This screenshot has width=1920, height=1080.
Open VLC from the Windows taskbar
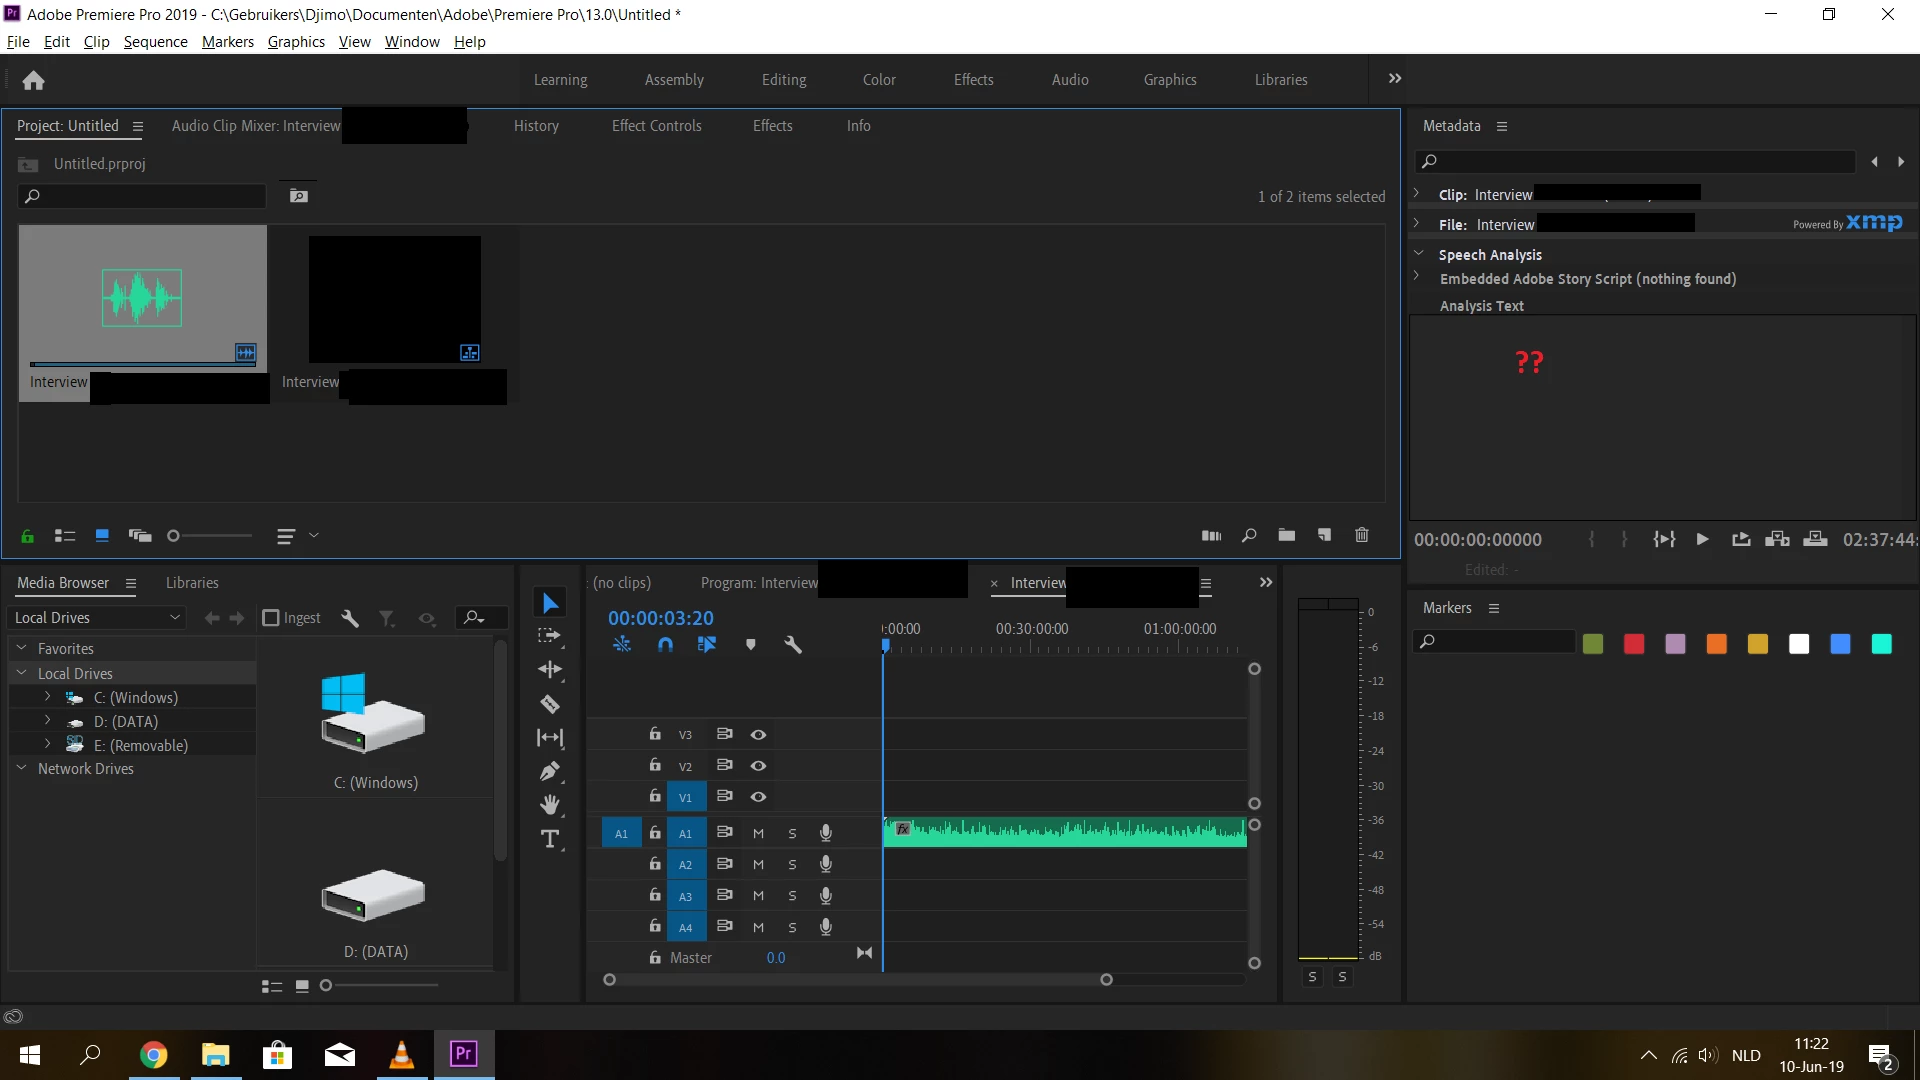tap(401, 1055)
